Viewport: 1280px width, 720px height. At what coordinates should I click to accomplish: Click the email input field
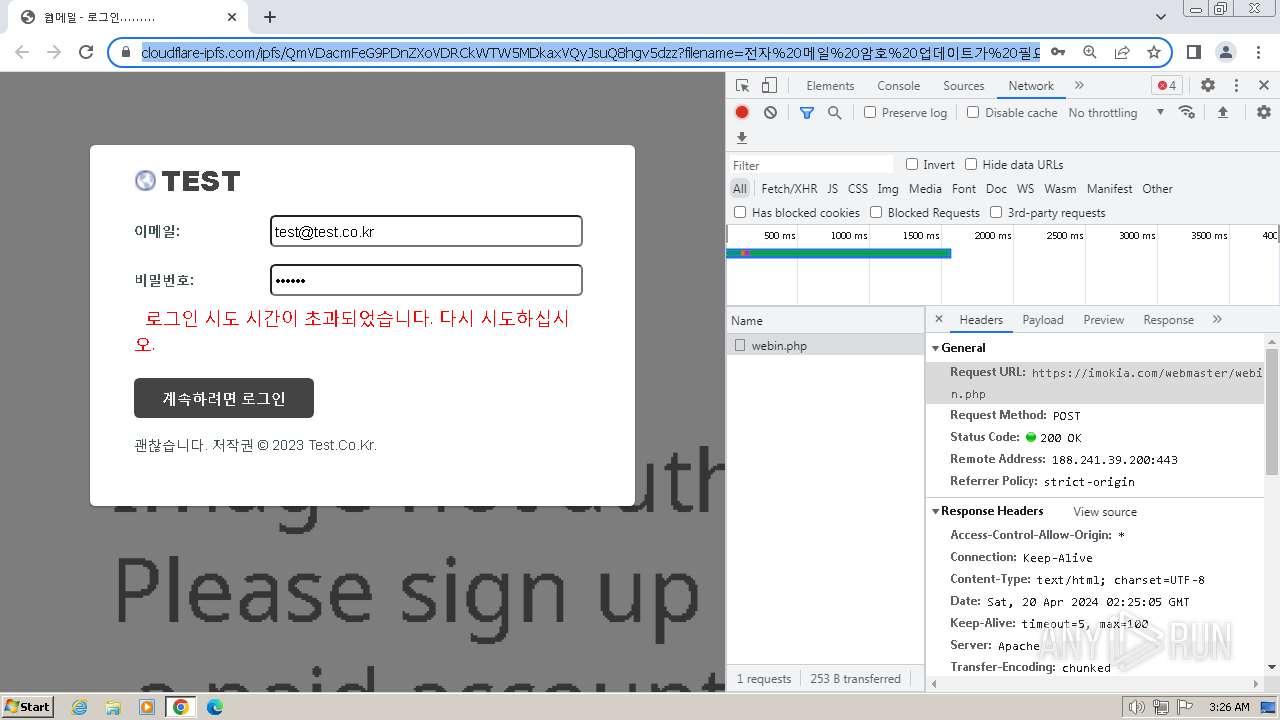tap(426, 231)
